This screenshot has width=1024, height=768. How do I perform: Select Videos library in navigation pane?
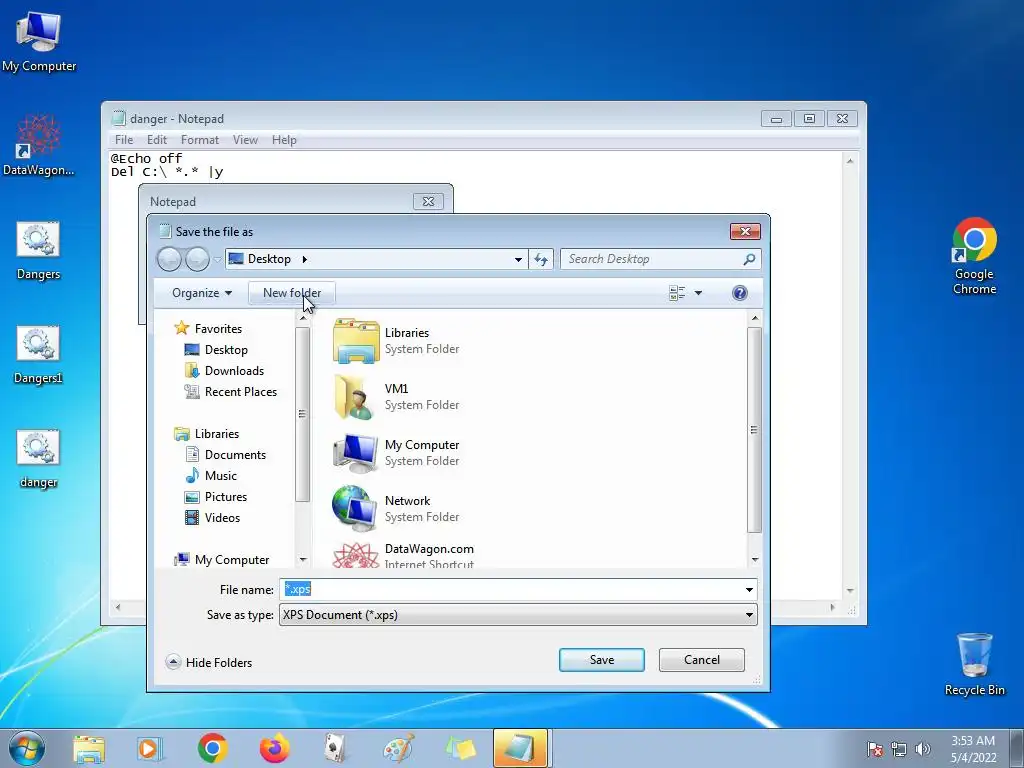pos(213,518)
